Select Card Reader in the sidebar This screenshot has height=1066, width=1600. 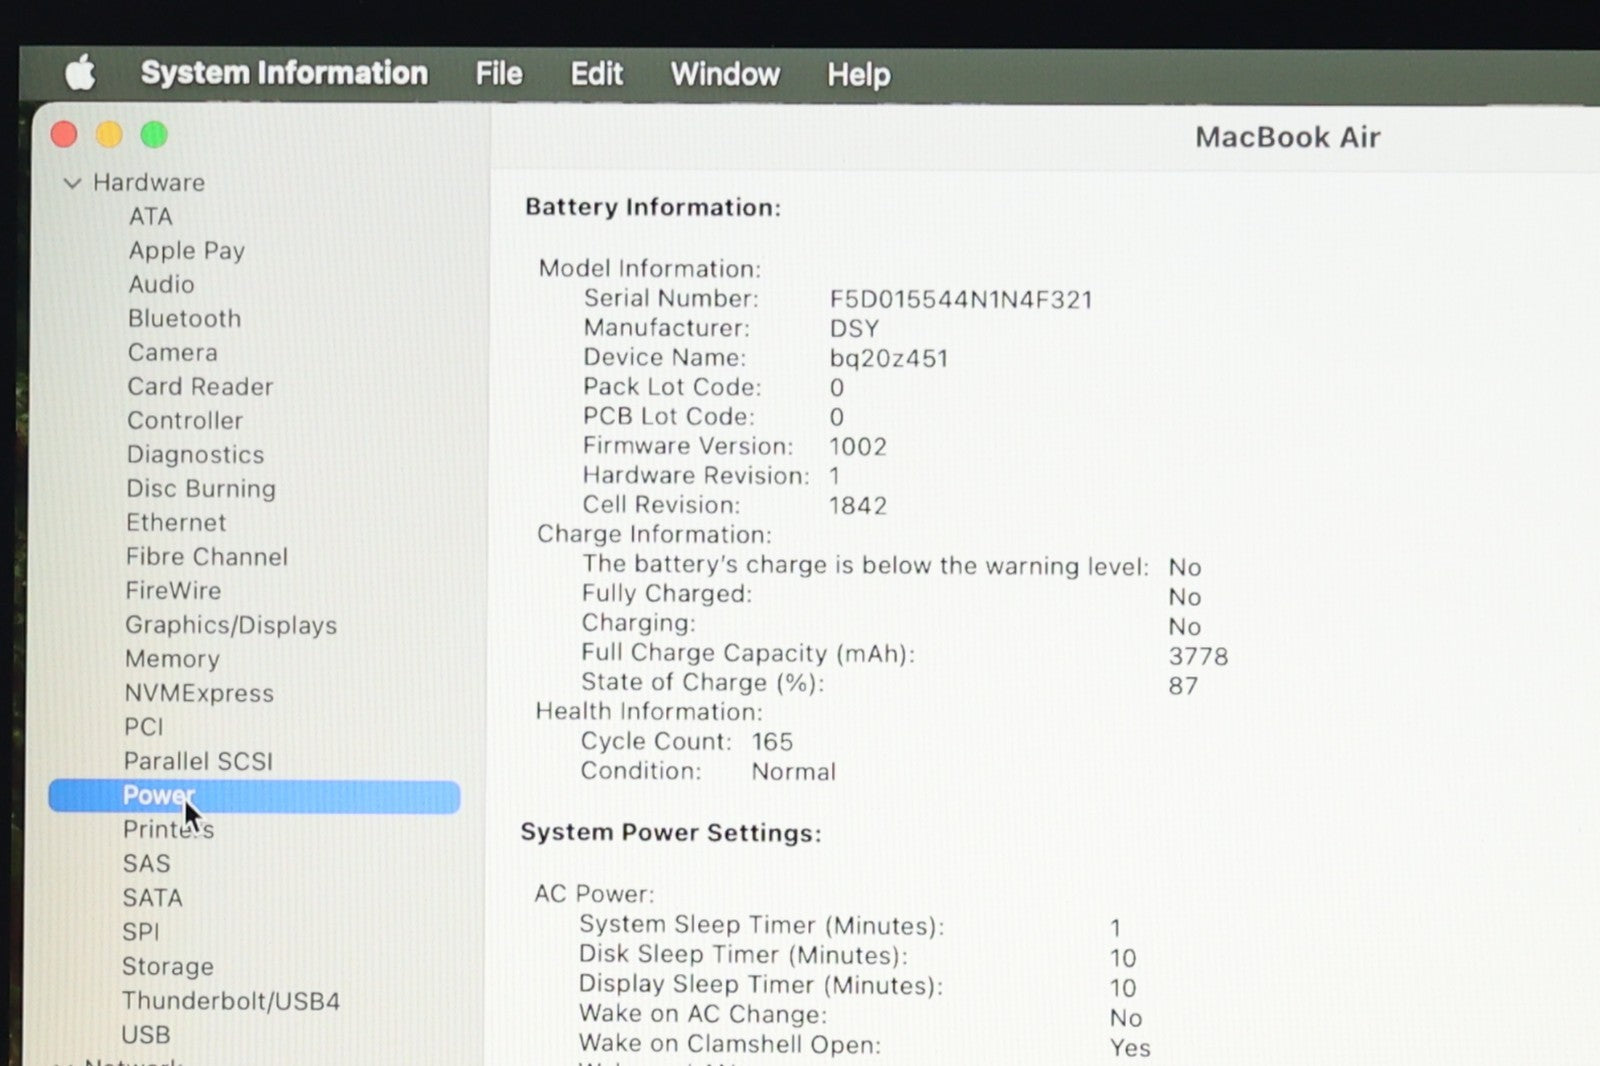click(x=200, y=387)
